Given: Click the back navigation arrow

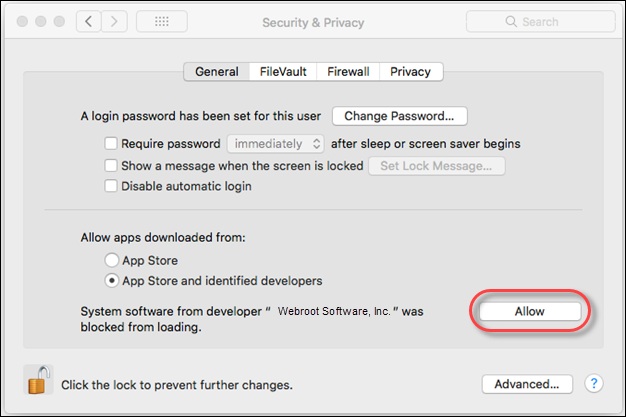Looking at the screenshot, I should click(x=89, y=21).
